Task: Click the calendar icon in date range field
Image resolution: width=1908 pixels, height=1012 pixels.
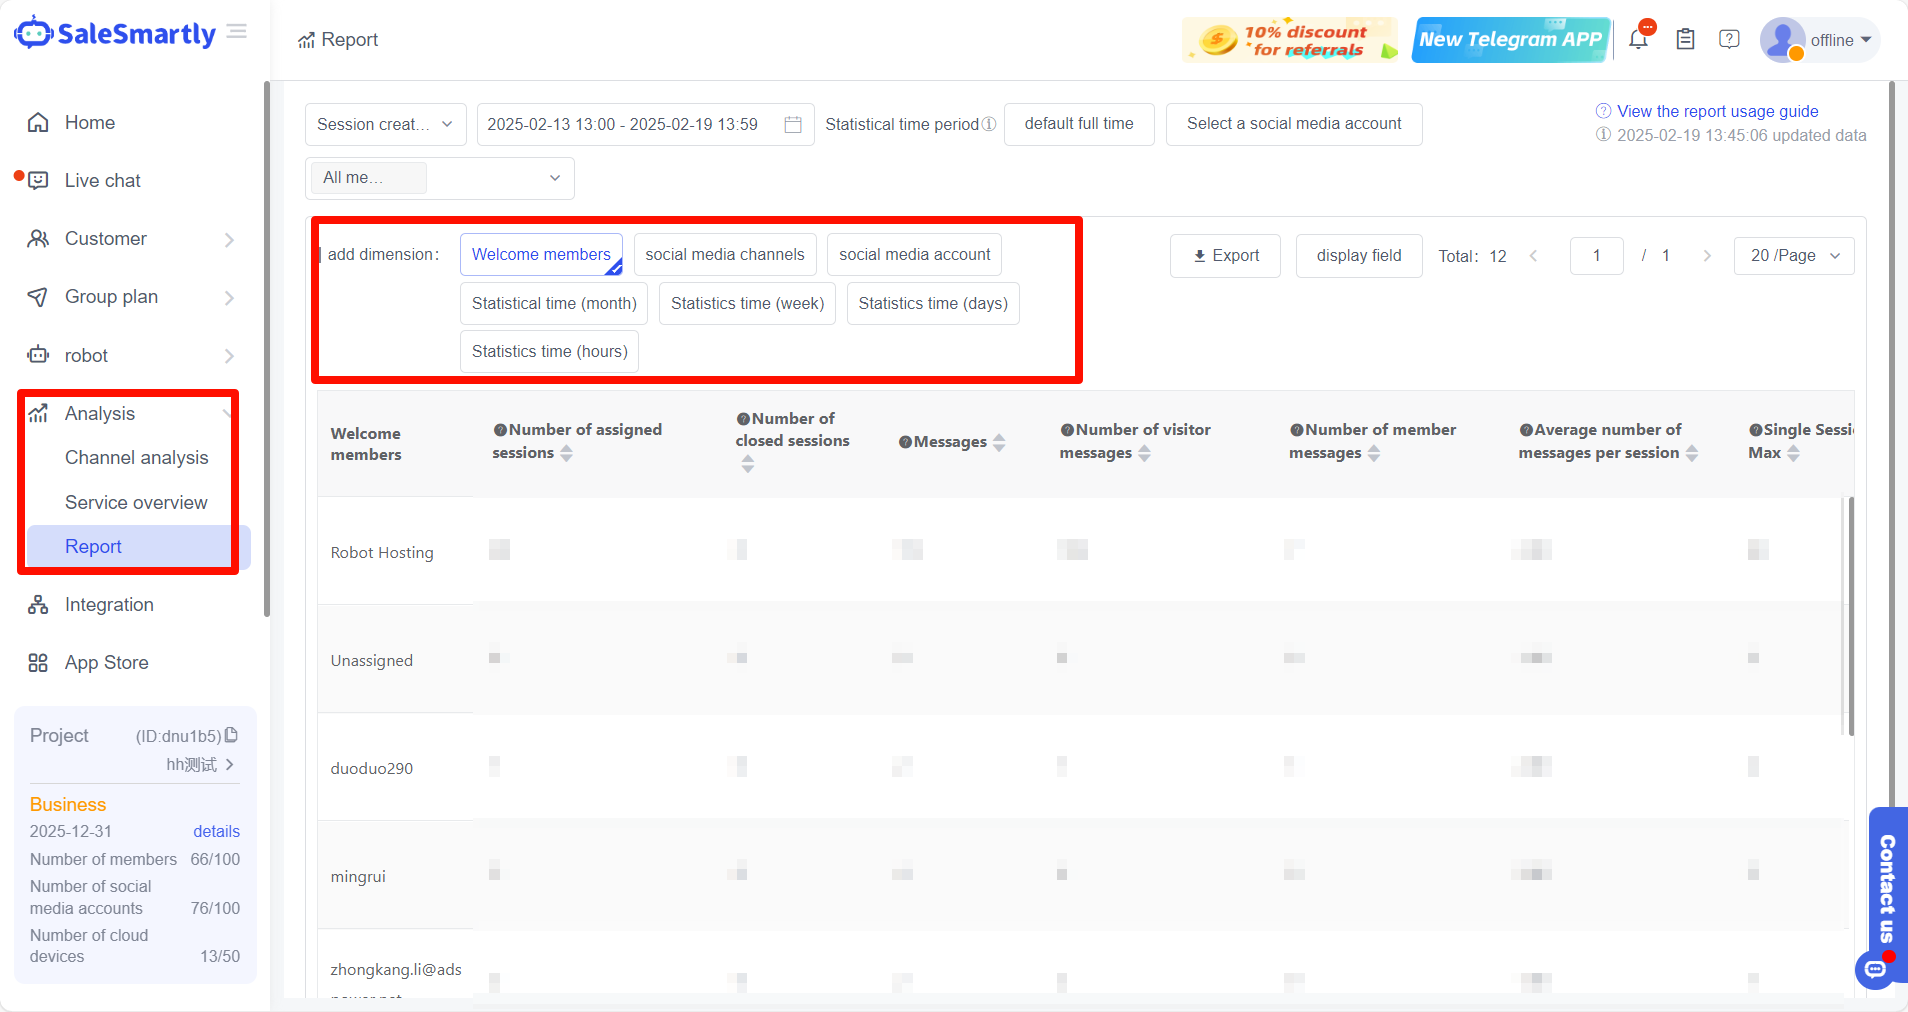Action: 793,125
